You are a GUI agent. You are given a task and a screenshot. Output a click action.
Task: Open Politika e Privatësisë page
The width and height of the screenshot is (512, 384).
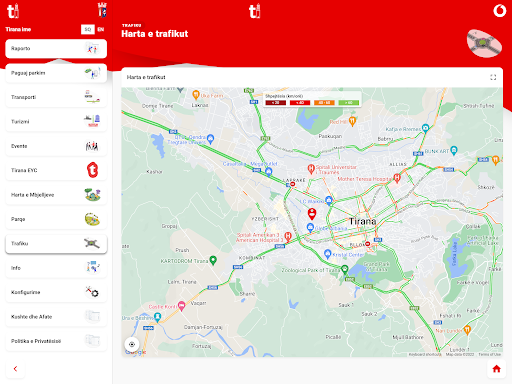tap(56, 341)
